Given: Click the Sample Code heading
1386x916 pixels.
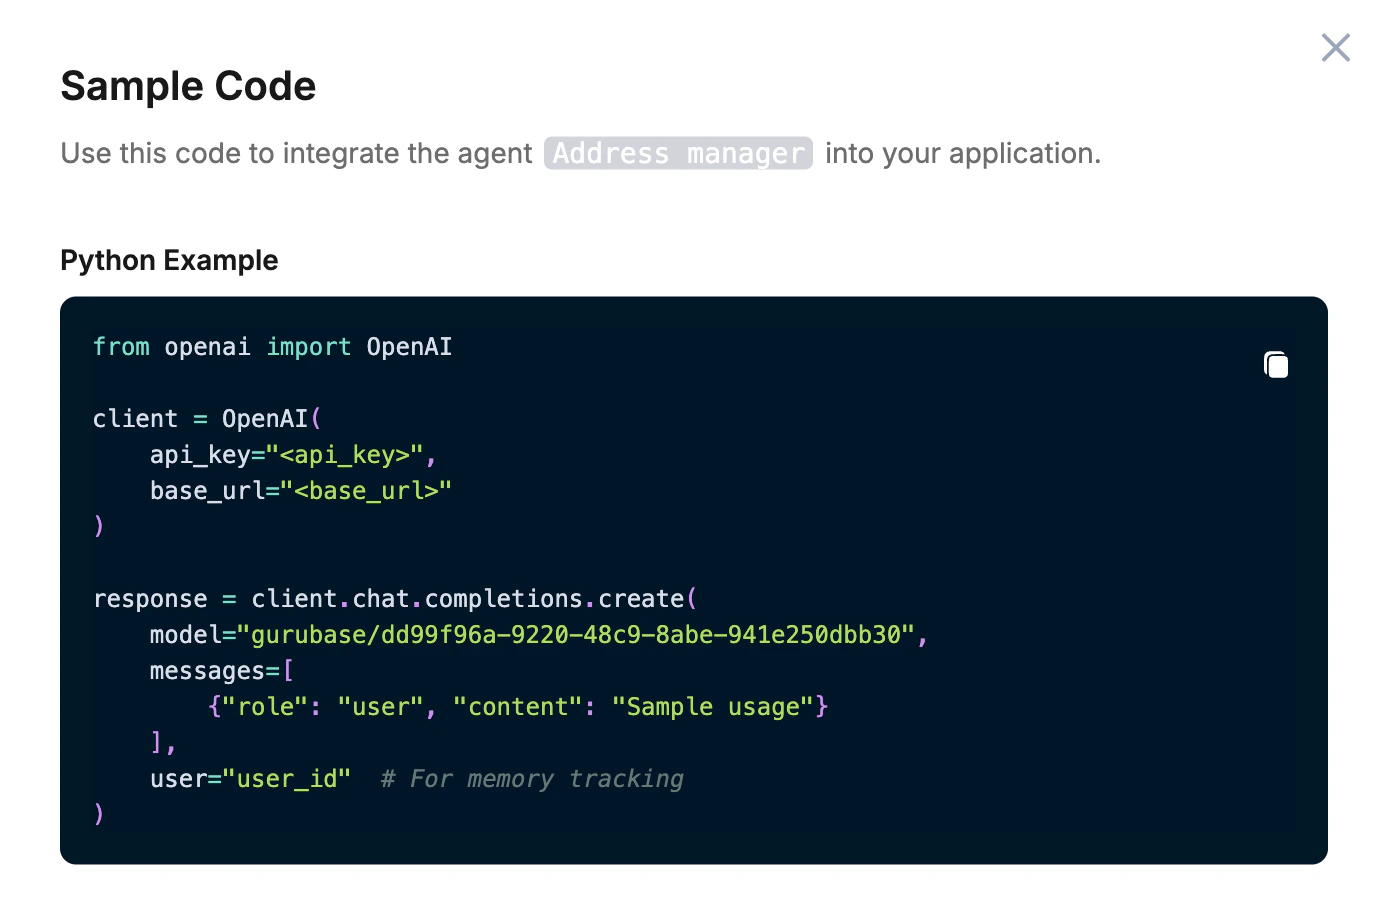Looking at the screenshot, I should [x=188, y=86].
